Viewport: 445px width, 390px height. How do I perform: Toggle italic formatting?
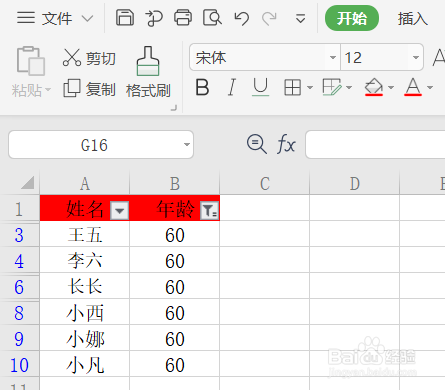point(231,87)
